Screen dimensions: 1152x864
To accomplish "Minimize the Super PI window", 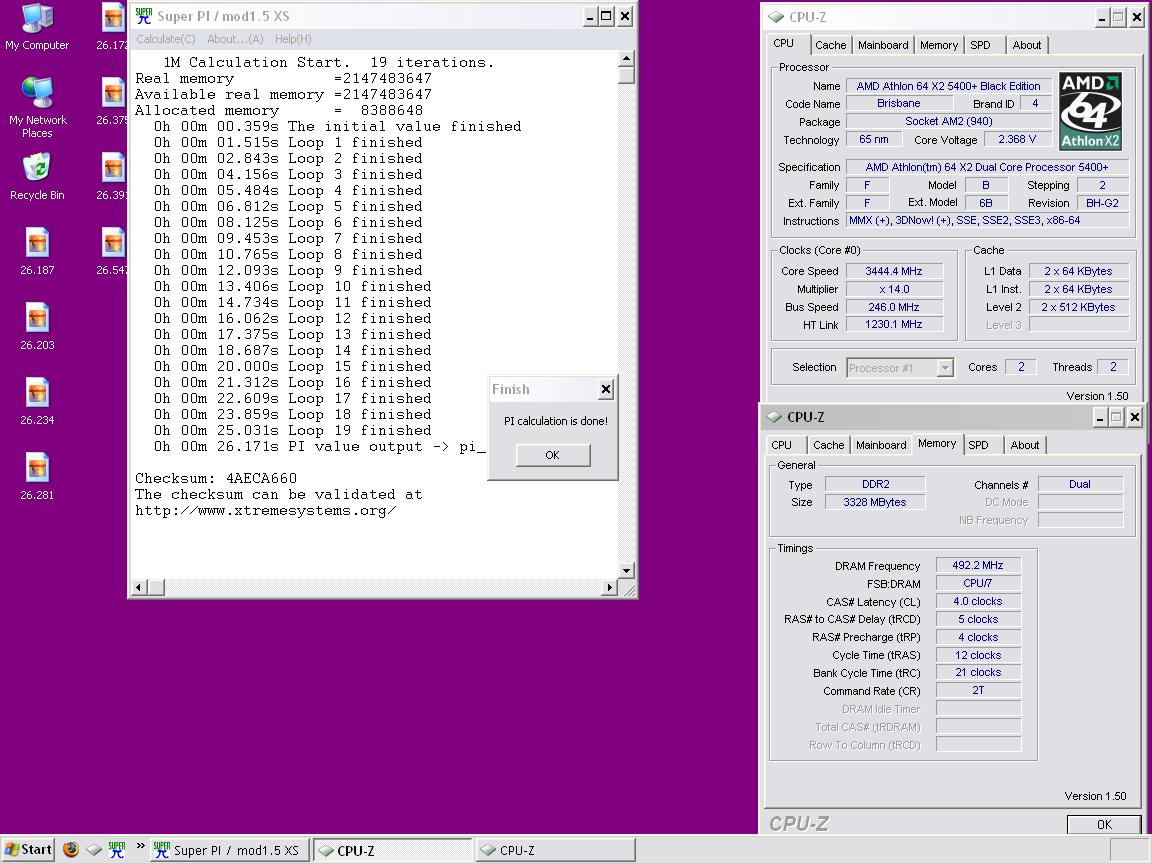I will coord(591,17).
